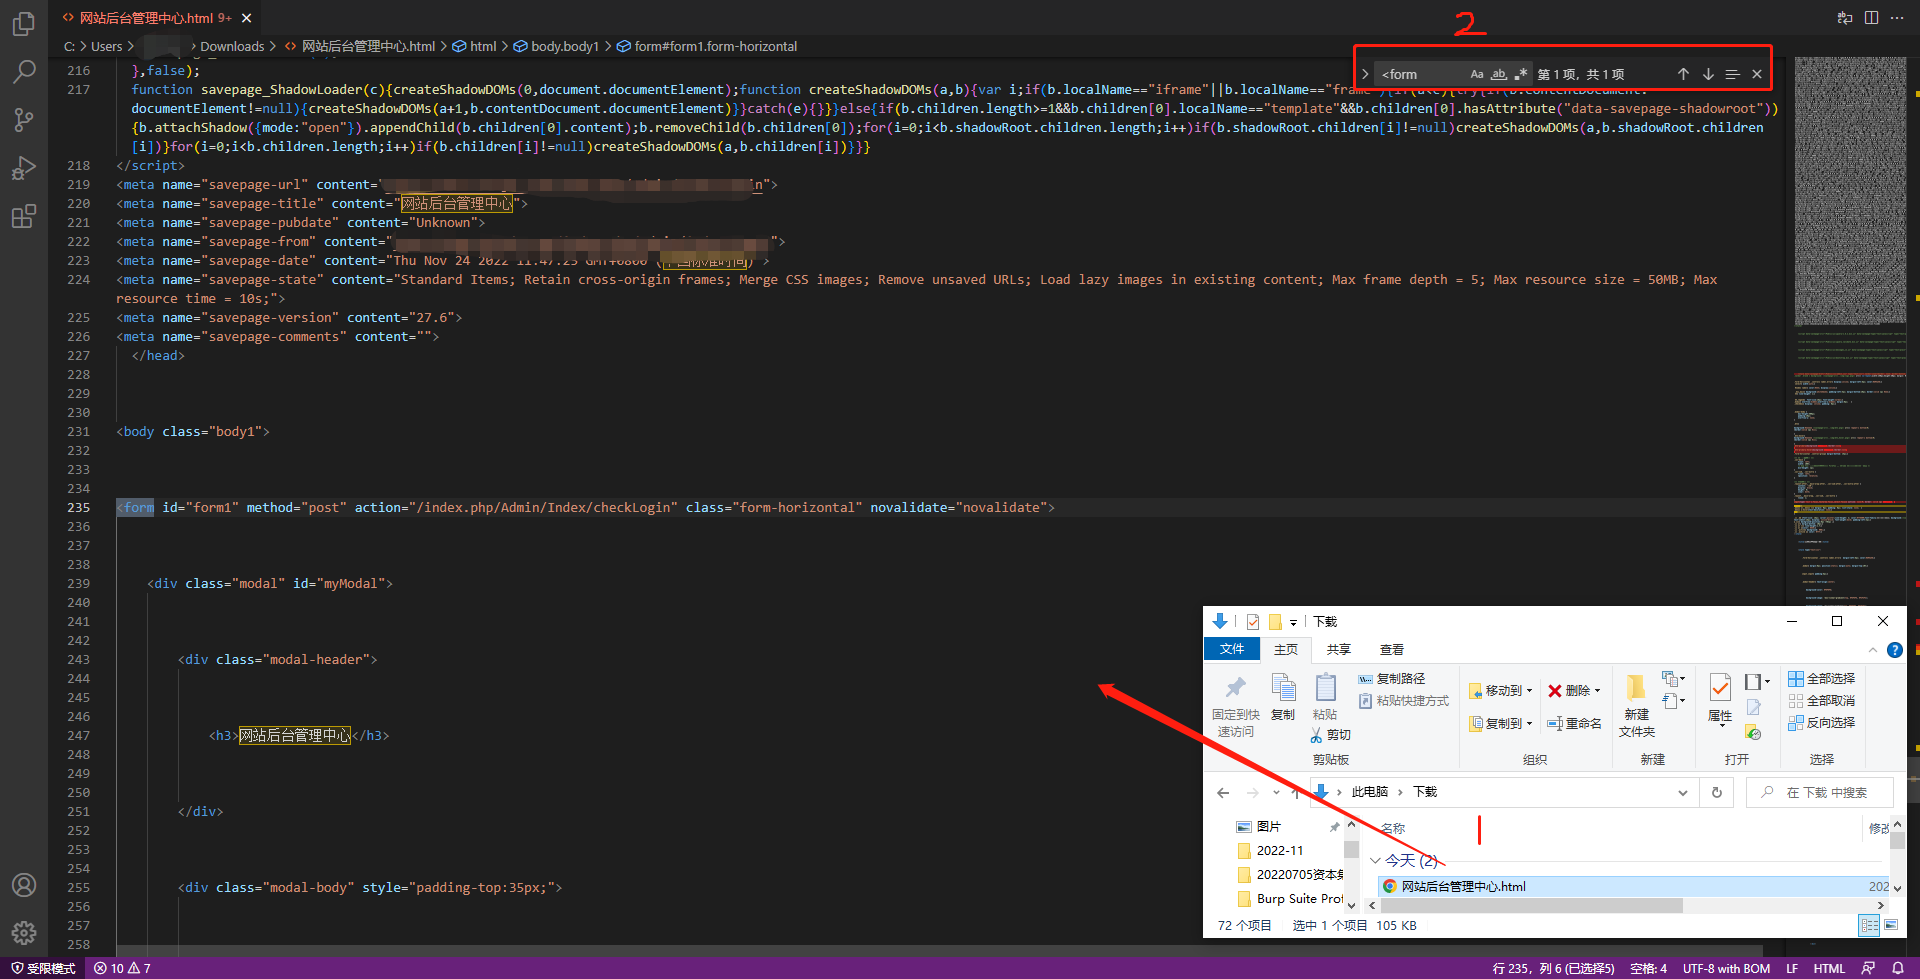Click the 复制 ribbon button
Screen dimensions: 1920x979
click(1283, 697)
